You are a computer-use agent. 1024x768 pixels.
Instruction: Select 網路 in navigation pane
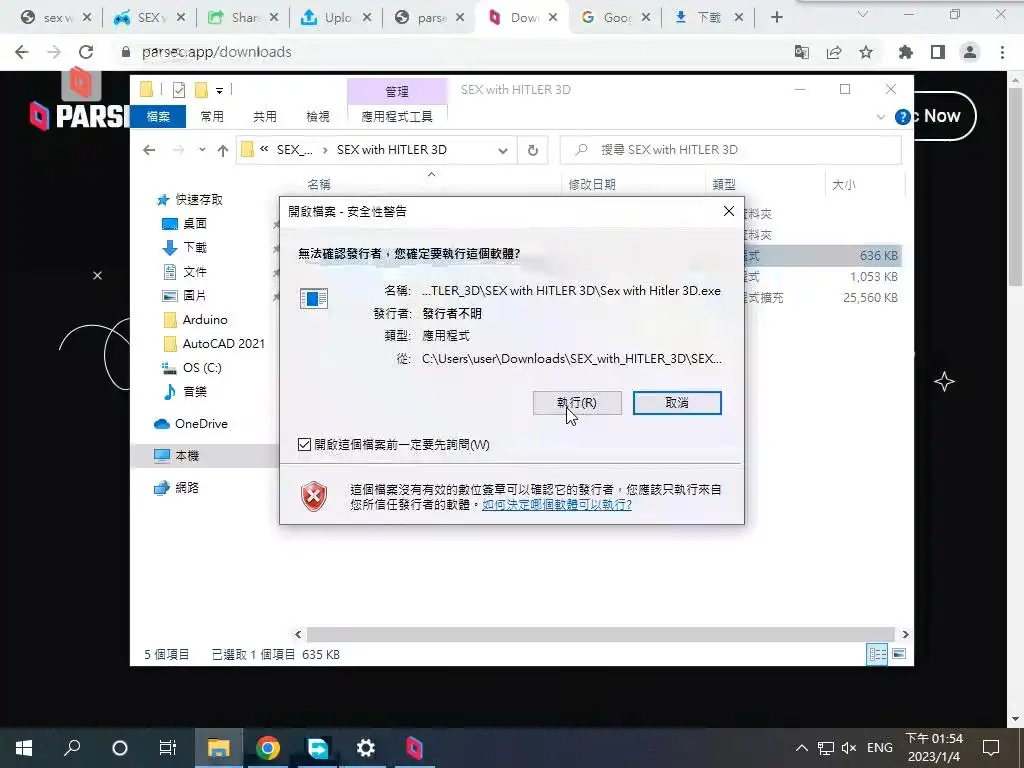pos(187,488)
